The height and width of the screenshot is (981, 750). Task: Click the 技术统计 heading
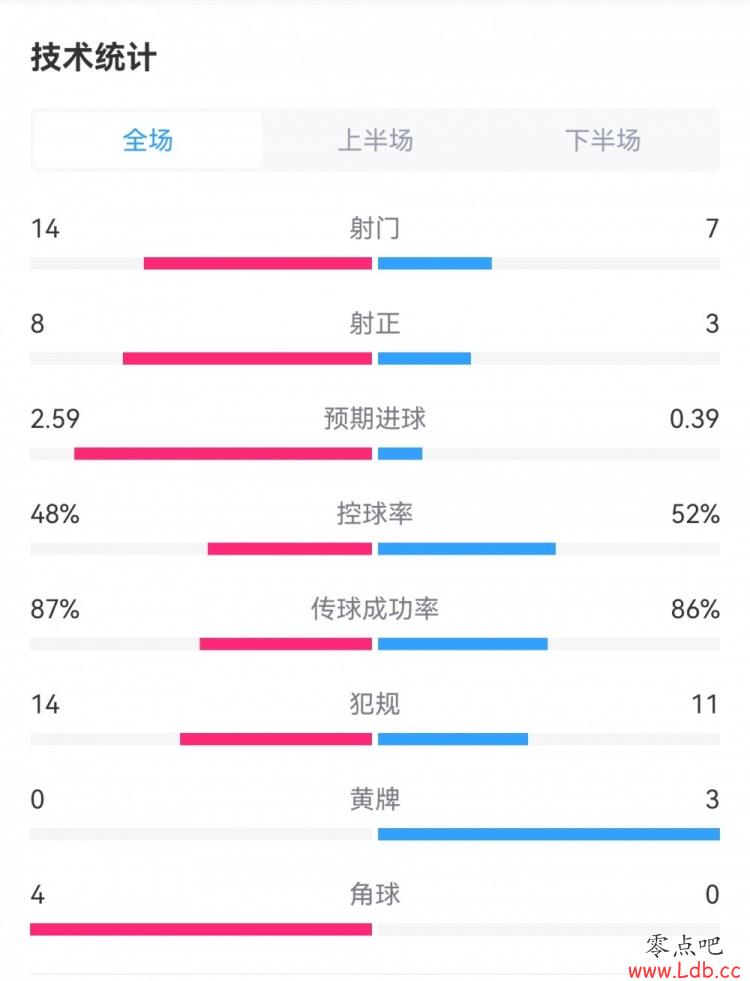[x=94, y=58]
